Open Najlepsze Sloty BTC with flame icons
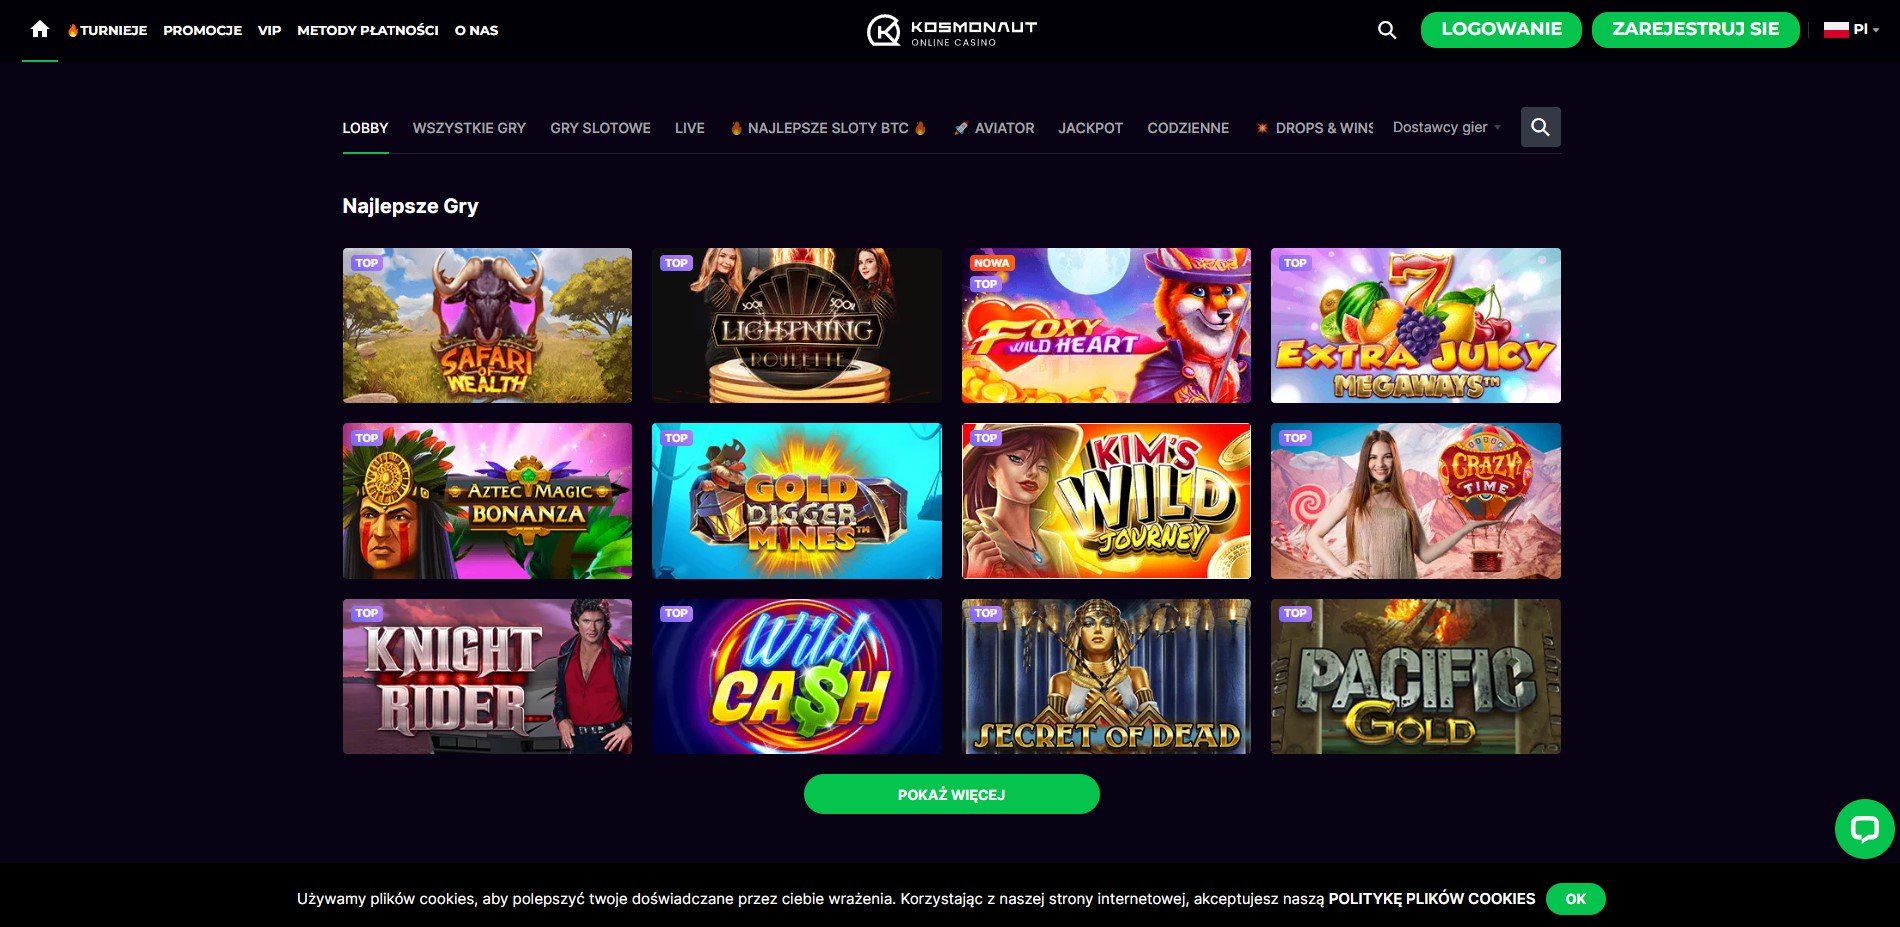This screenshot has width=1900, height=927. tap(828, 128)
